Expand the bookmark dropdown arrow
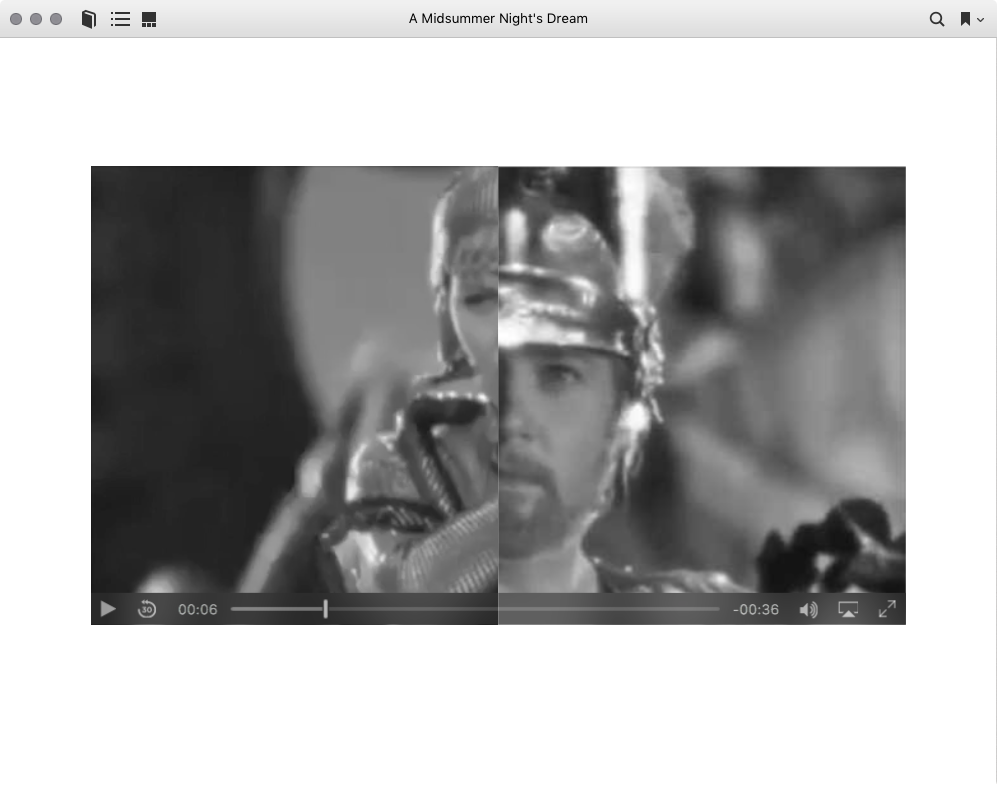This screenshot has width=997, height=786. [980, 20]
